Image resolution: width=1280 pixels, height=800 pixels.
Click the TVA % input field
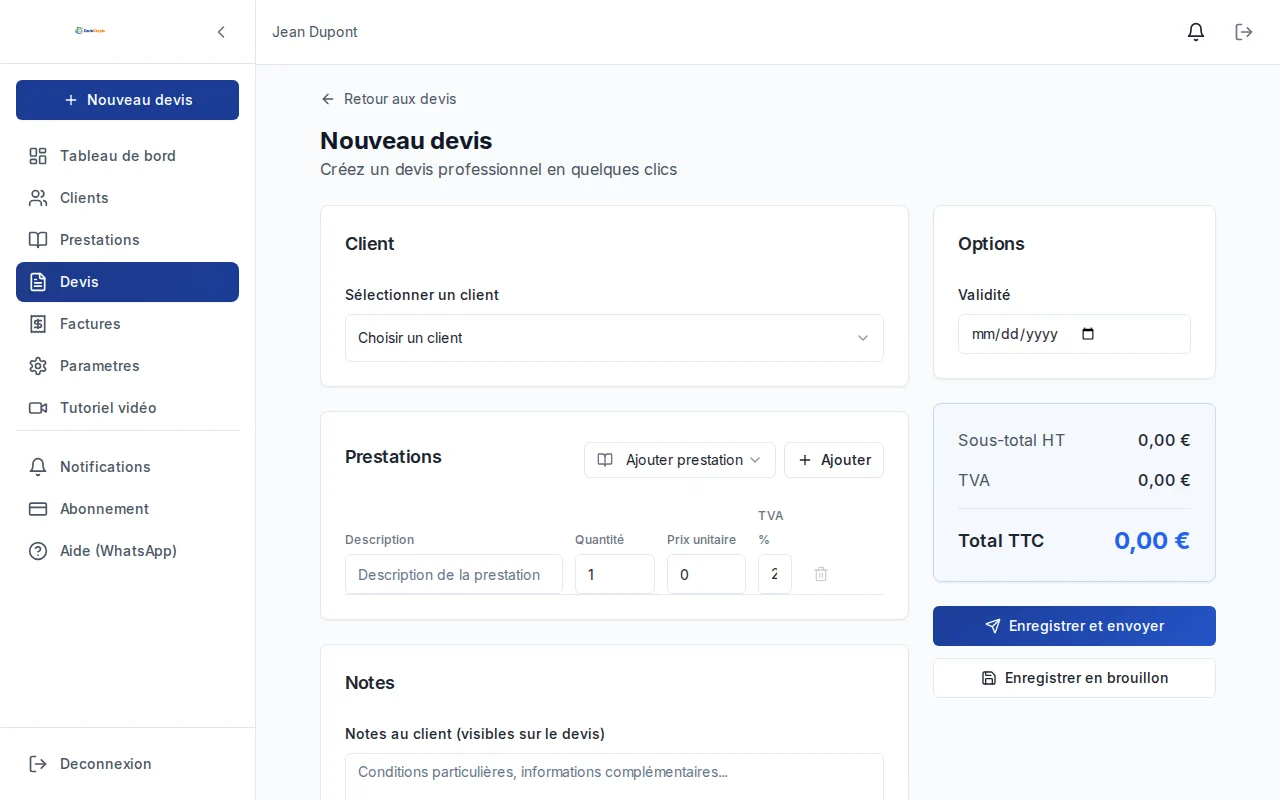pos(775,574)
